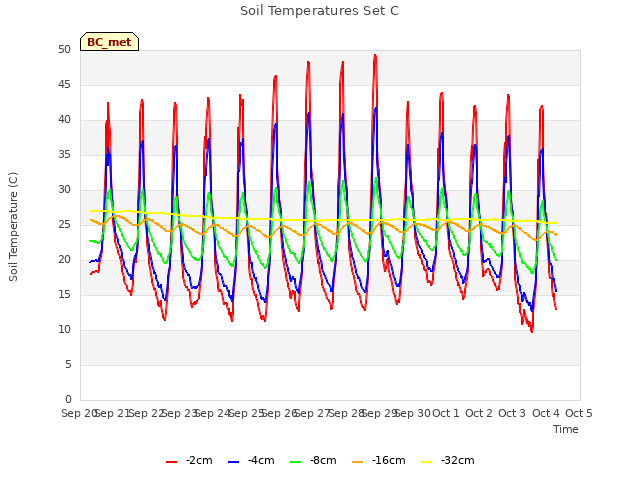Click the 5 y-axis tick label
Screen dimensions: 640x480
[68, 364]
